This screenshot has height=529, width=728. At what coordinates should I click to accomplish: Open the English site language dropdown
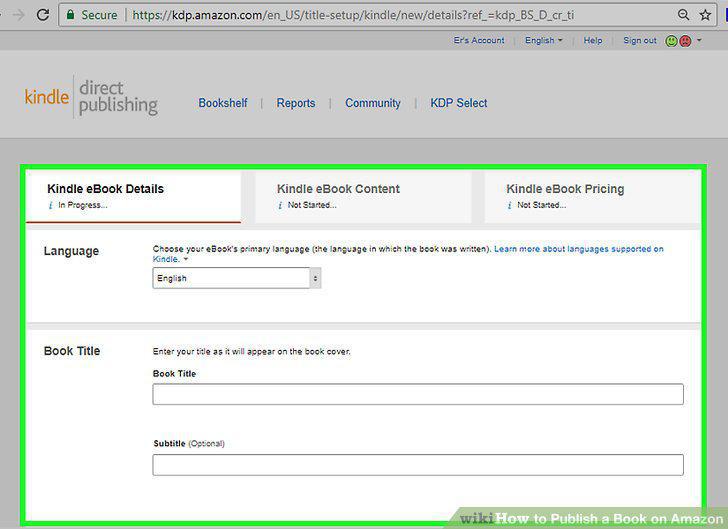(x=544, y=40)
